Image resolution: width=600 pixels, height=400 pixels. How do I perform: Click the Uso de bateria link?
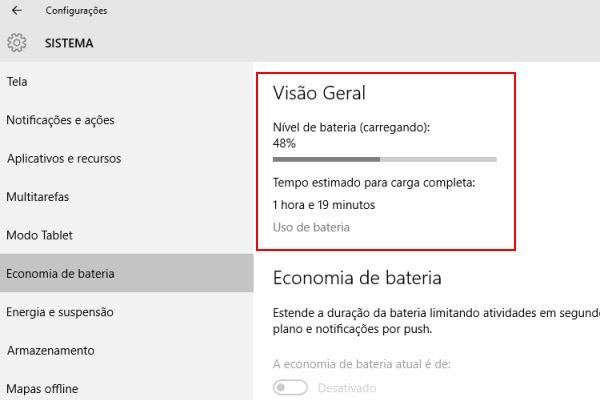coord(311,227)
